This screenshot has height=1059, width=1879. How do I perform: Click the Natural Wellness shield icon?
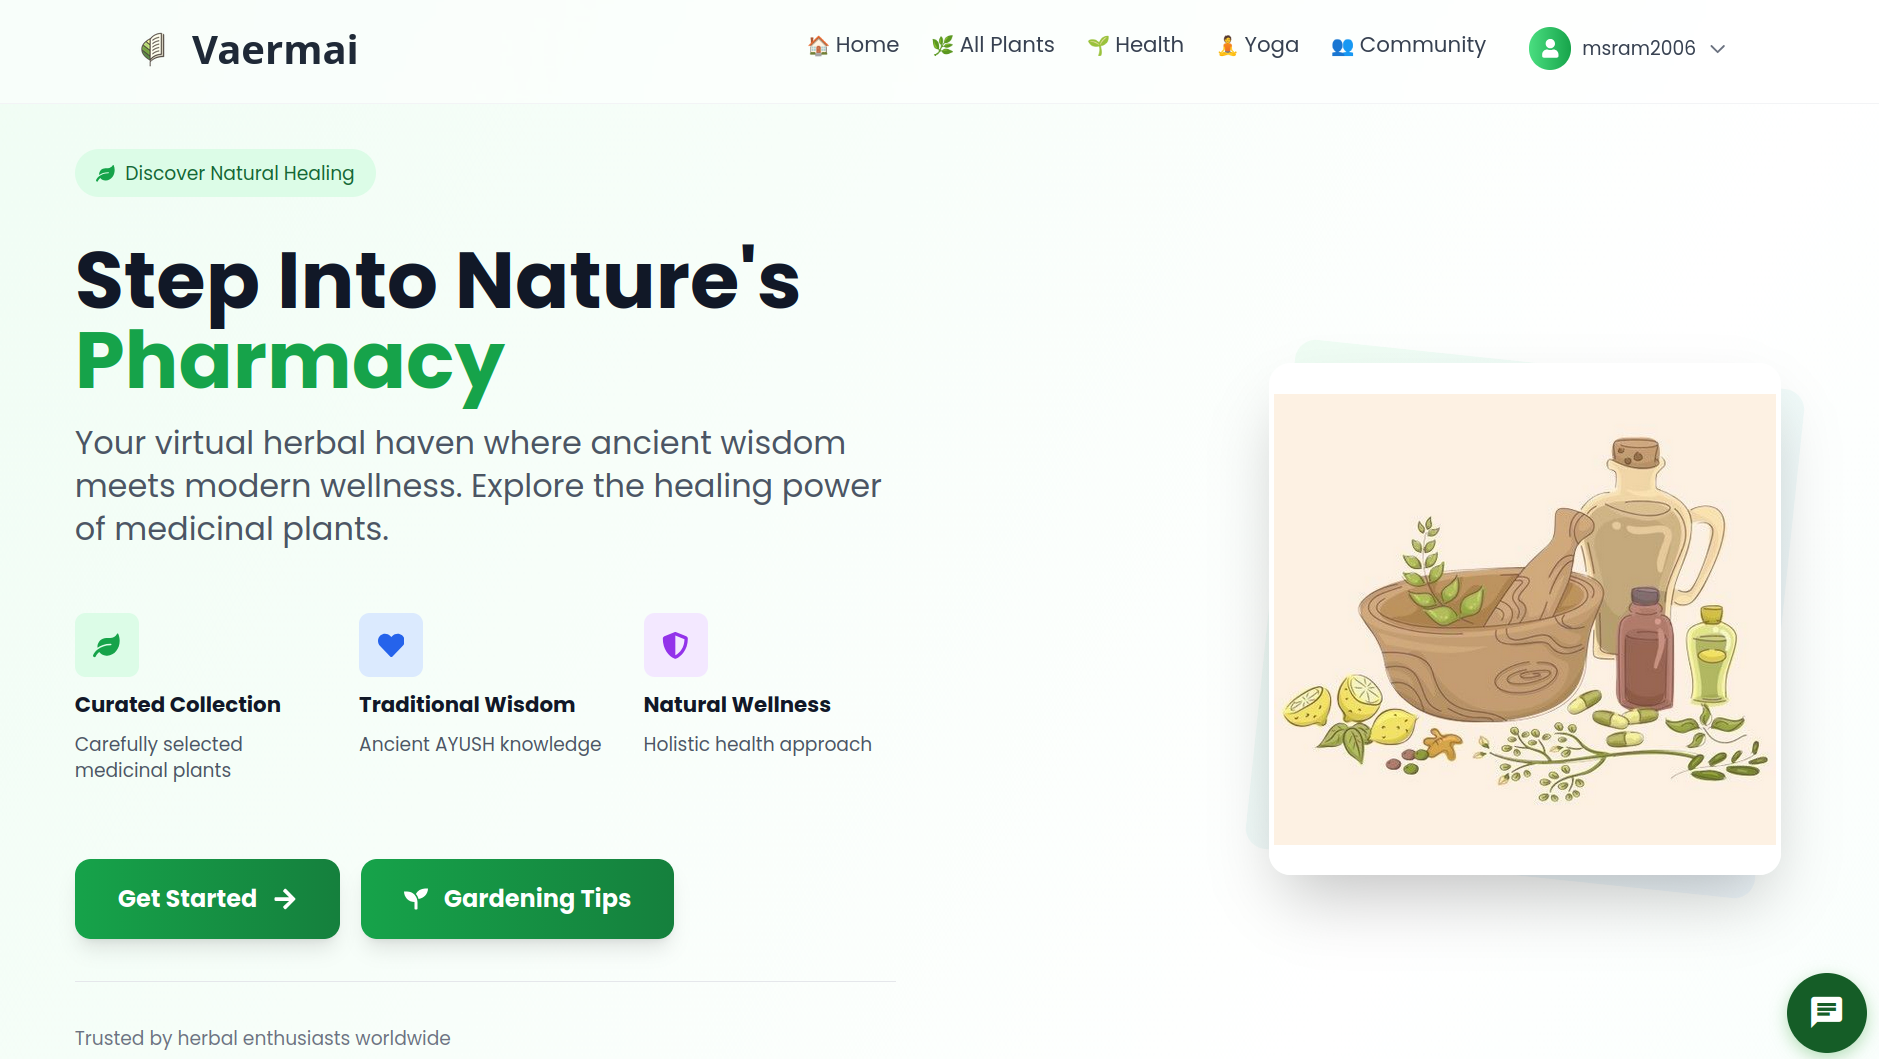tap(676, 645)
